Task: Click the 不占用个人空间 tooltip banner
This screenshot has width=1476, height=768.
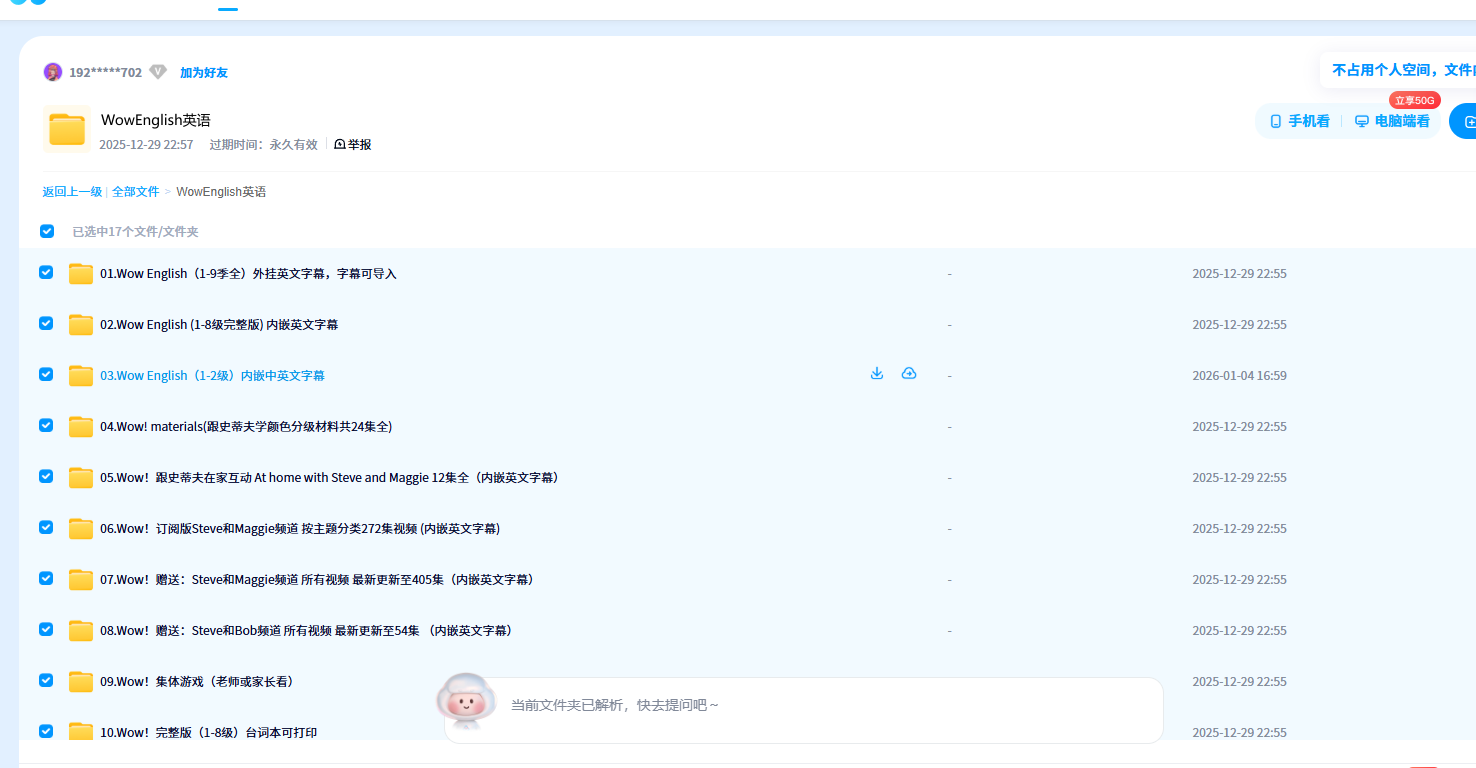Action: [1400, 70]
